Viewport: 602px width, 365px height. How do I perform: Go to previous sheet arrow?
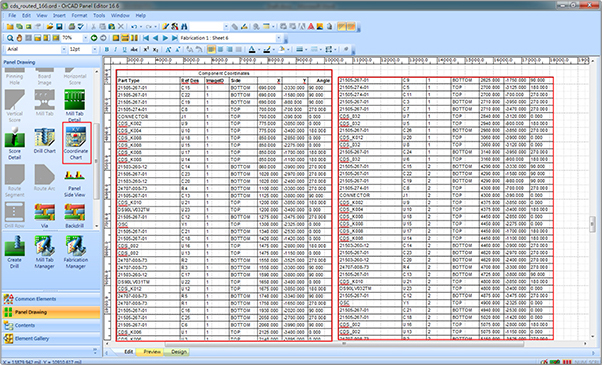click(155, 38)
